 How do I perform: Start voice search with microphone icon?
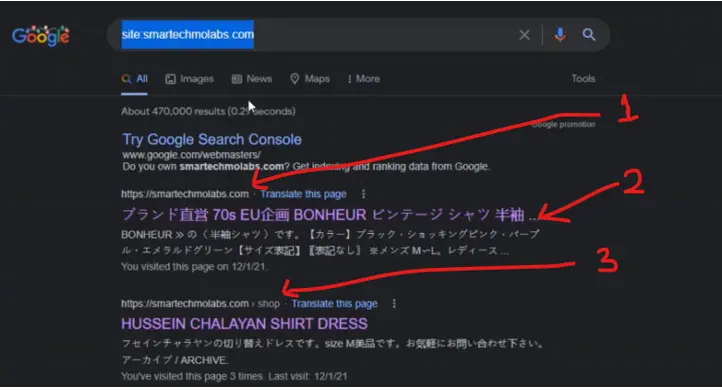point(559,35)
